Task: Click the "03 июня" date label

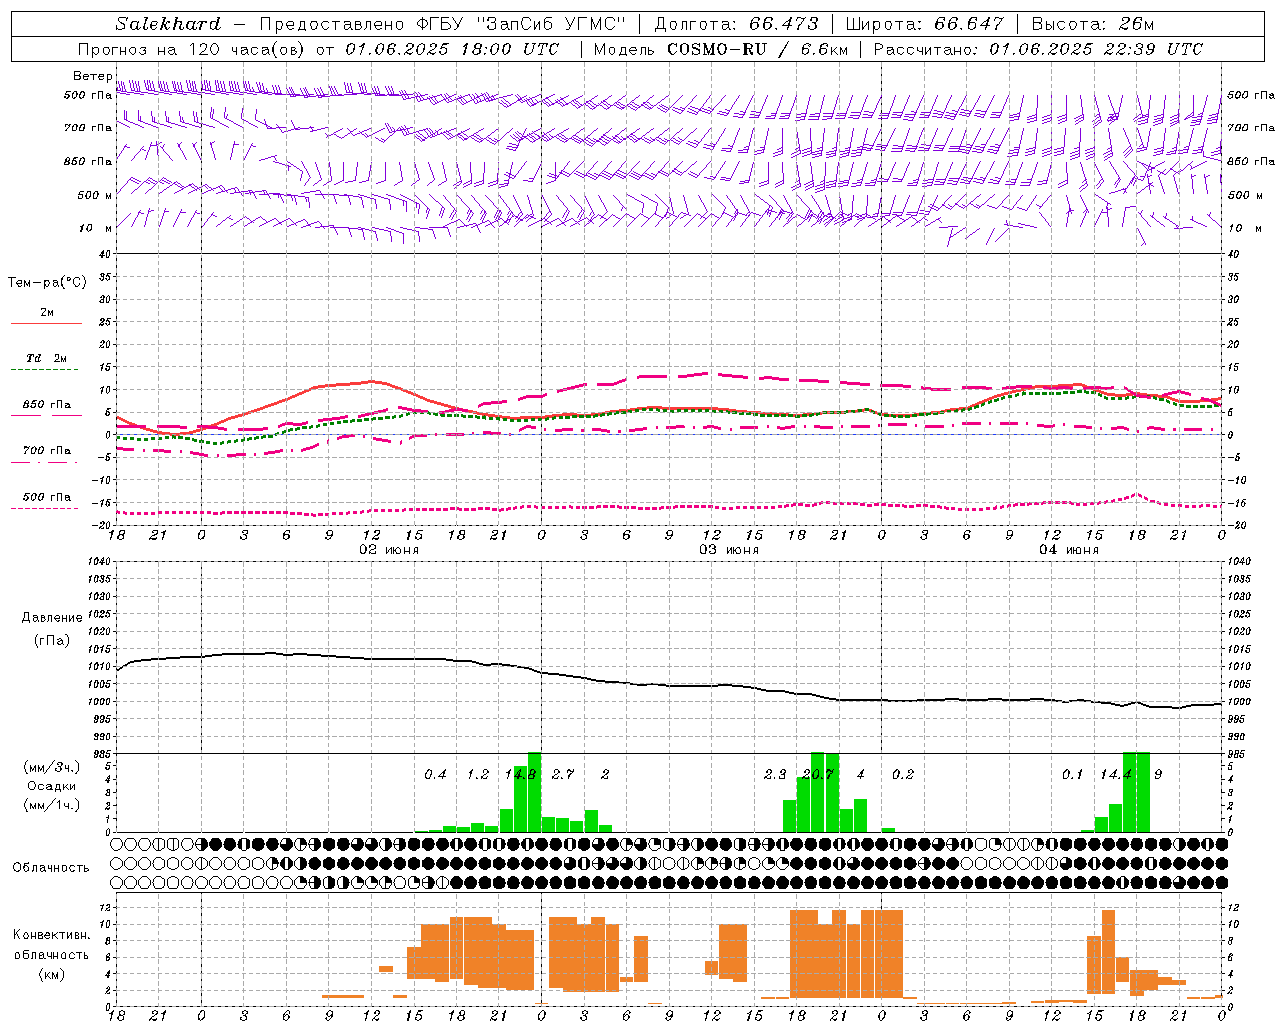Action: point(729,550)
